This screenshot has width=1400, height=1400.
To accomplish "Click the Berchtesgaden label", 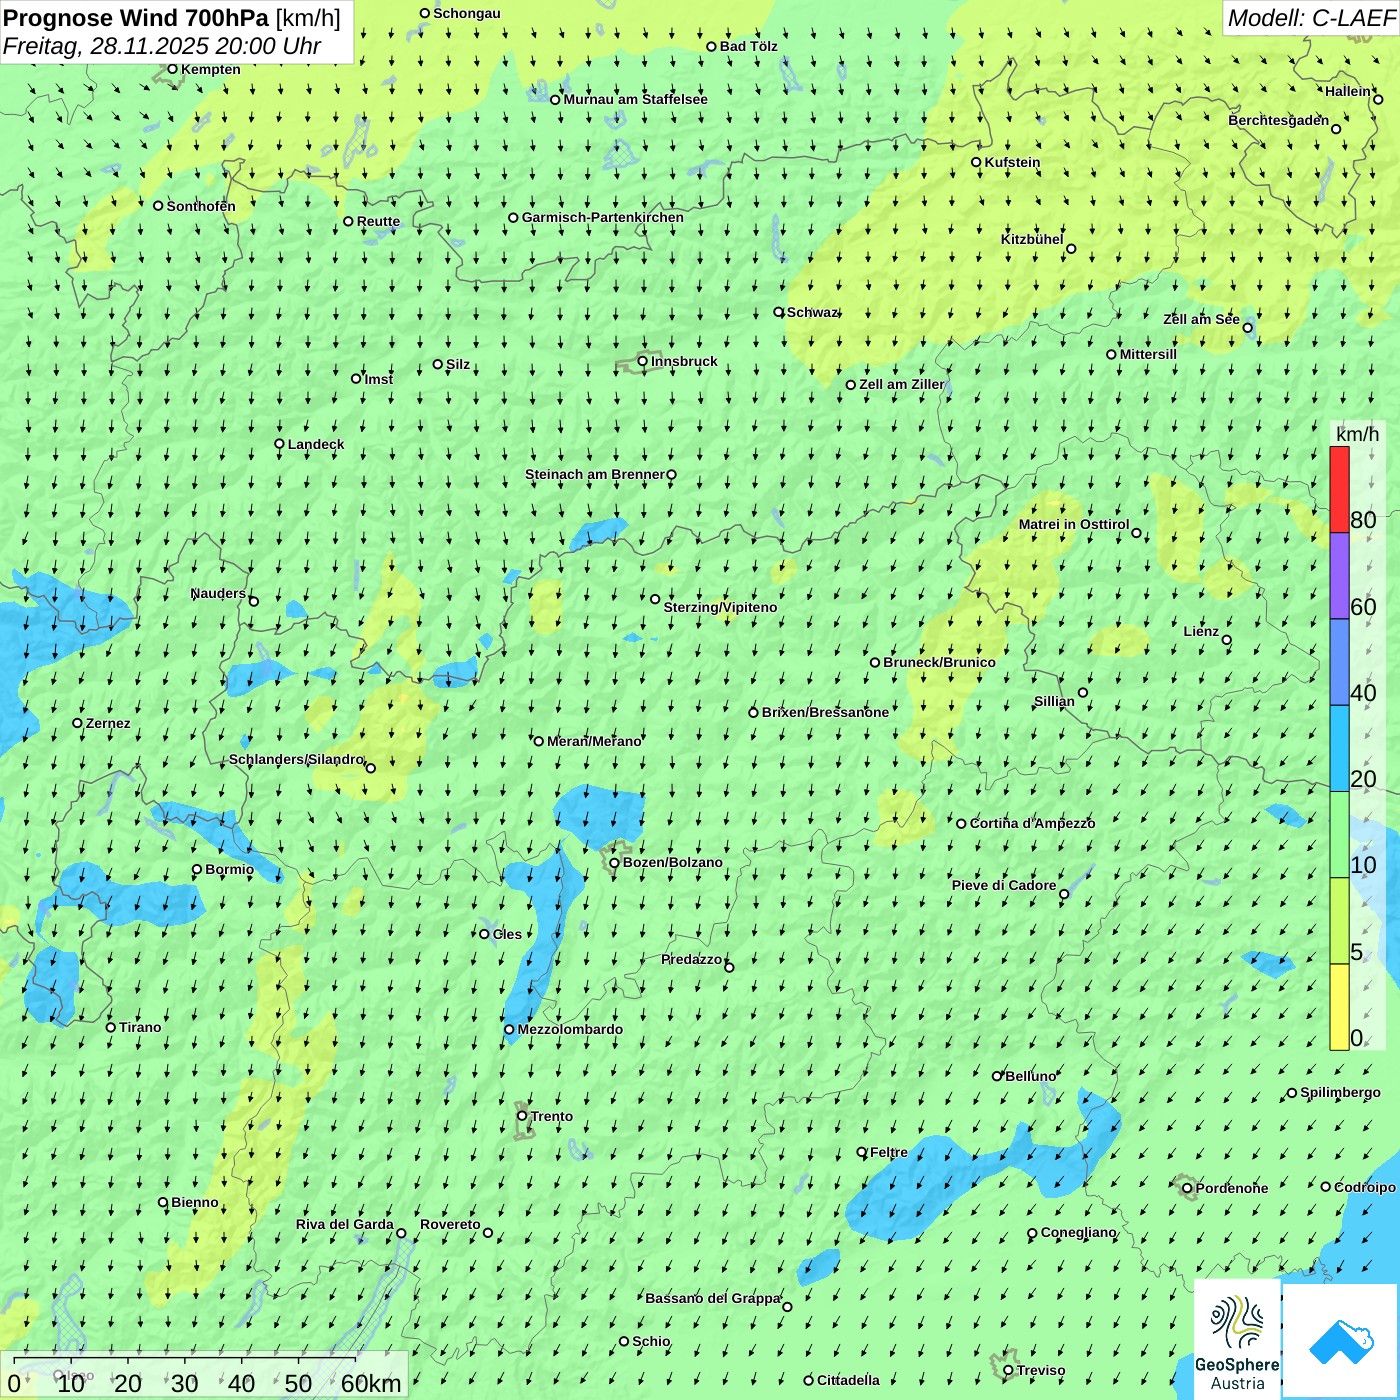I will [x=1279, y=120].
